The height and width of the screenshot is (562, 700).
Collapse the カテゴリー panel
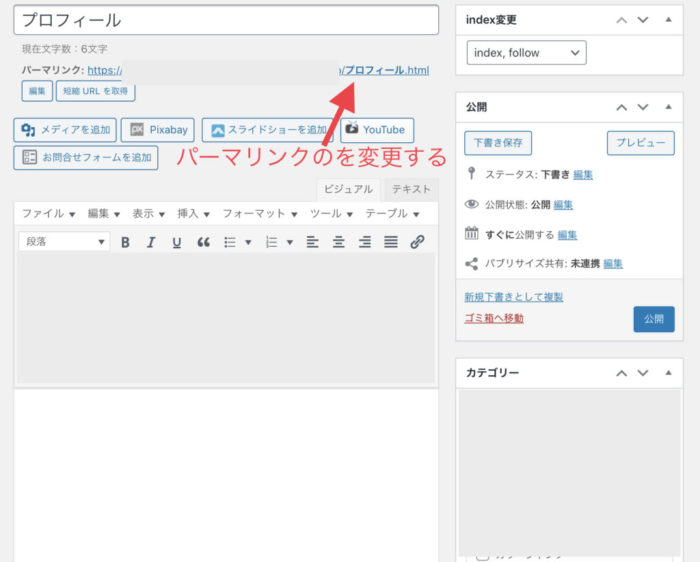668,373
